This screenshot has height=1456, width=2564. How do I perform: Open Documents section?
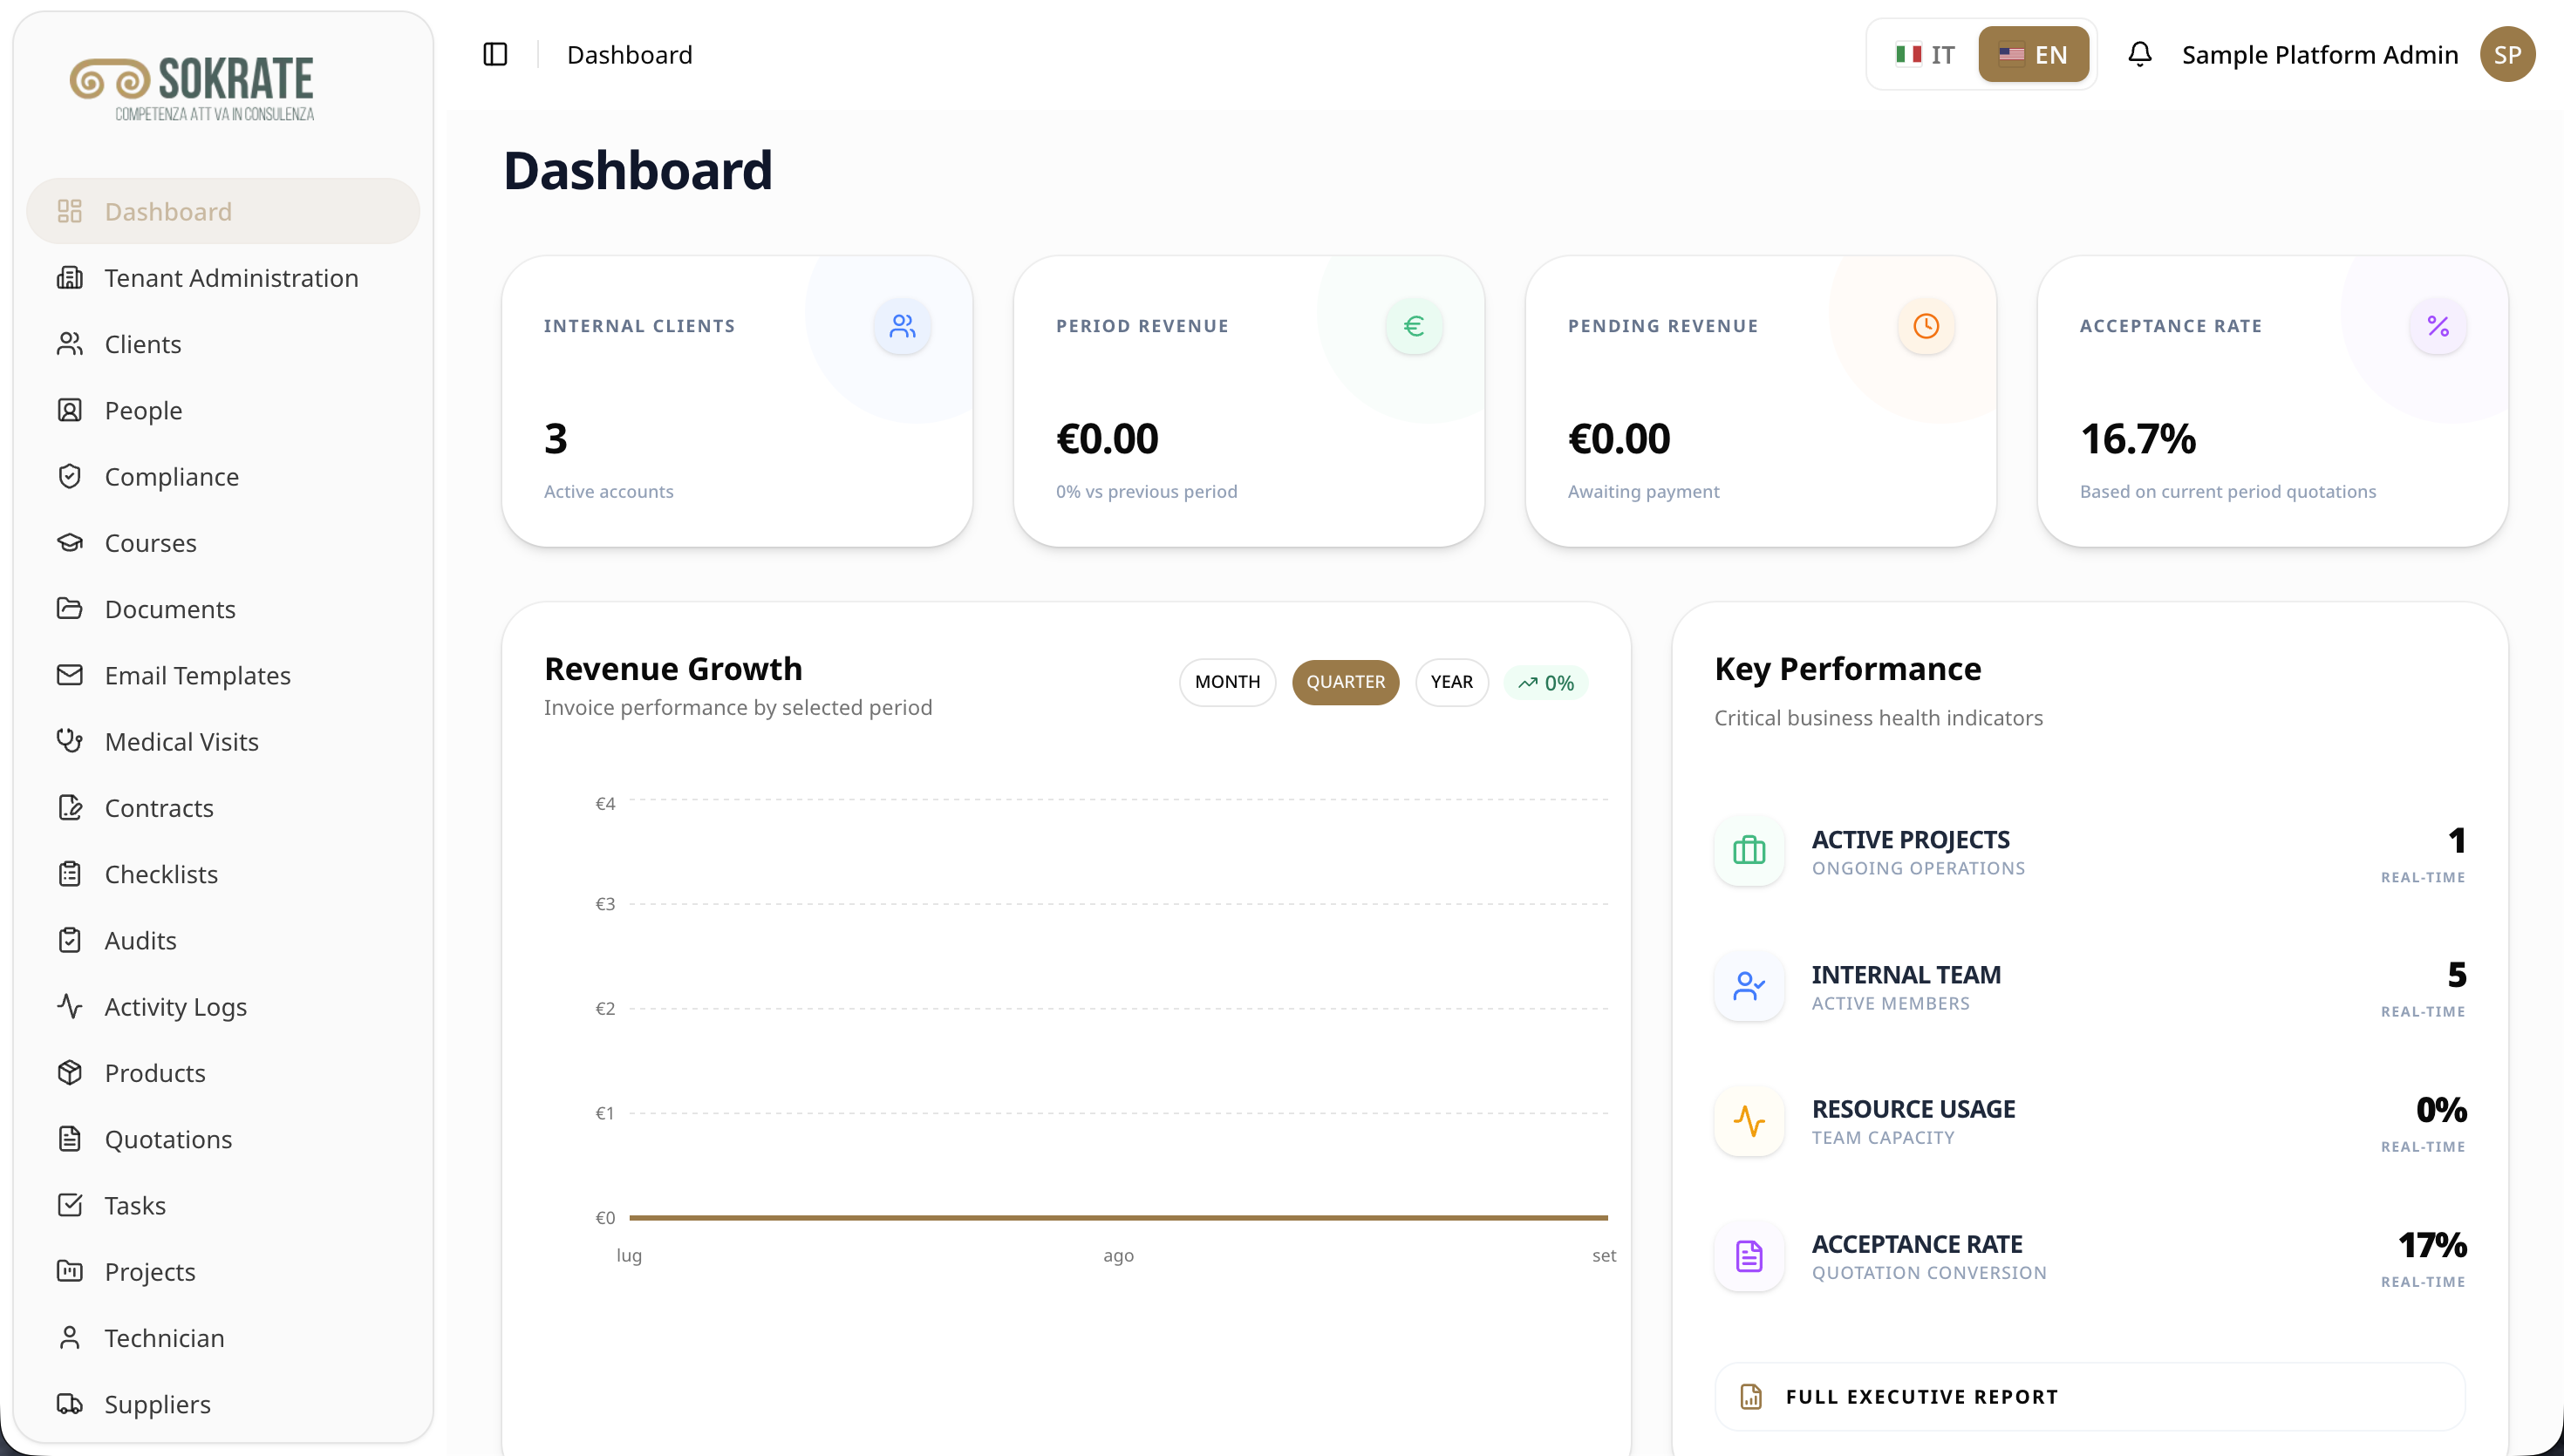pos(223,608)
